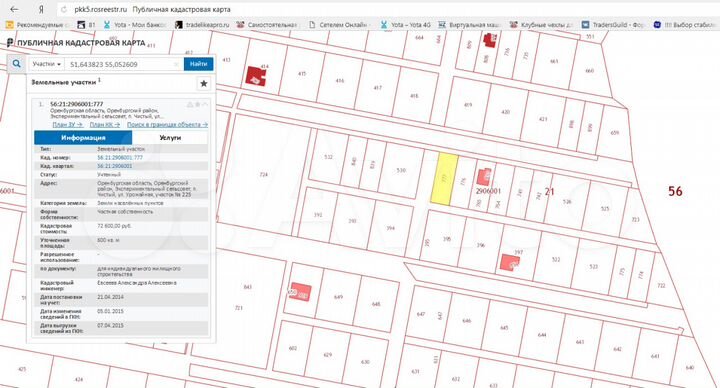720x388 pixels.
Task: Click map parcel 724
Action: pos(264,174)
